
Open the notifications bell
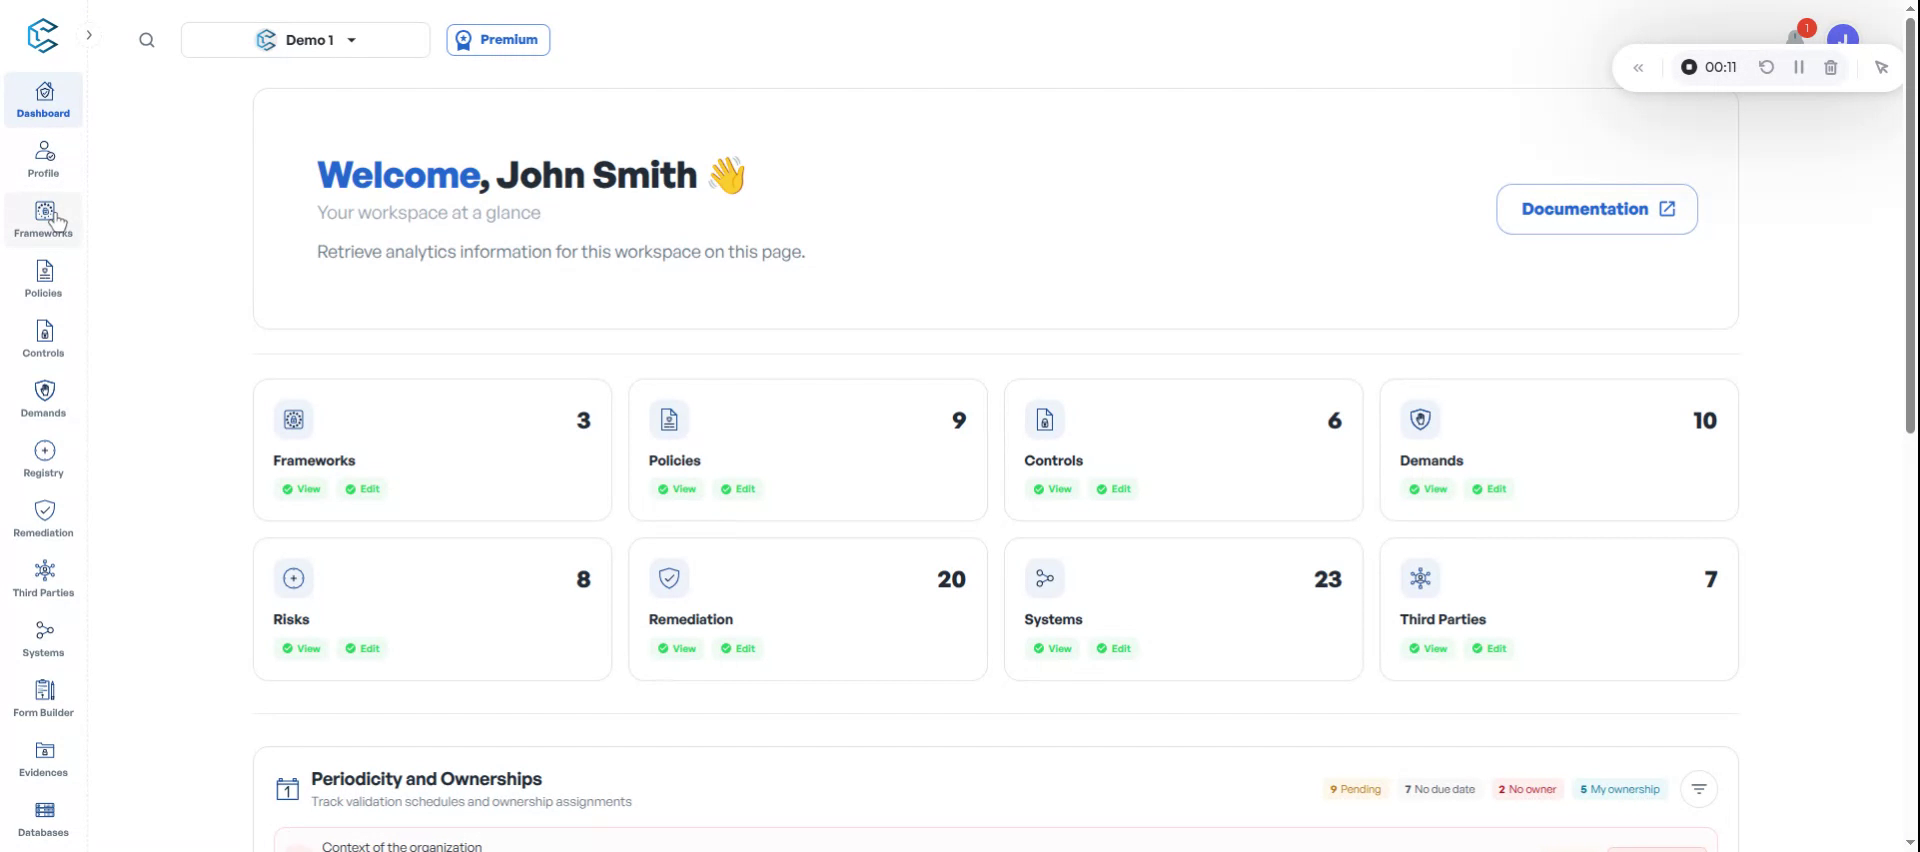1797,37
